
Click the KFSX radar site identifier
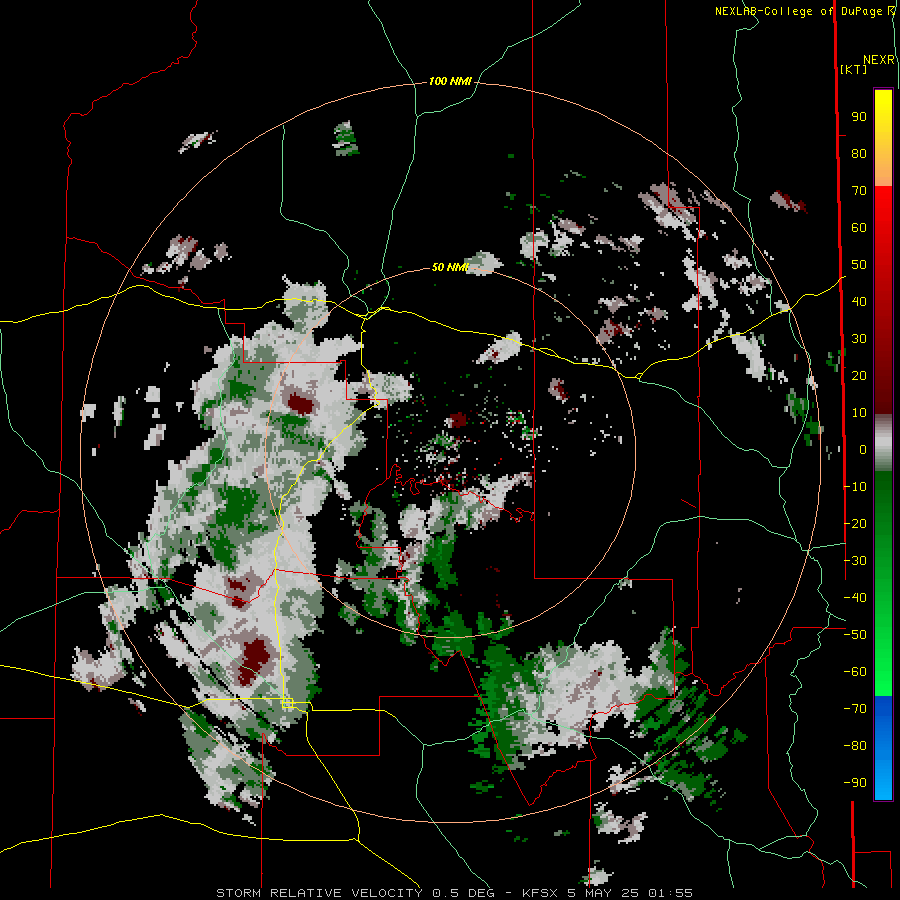(540, 893)
